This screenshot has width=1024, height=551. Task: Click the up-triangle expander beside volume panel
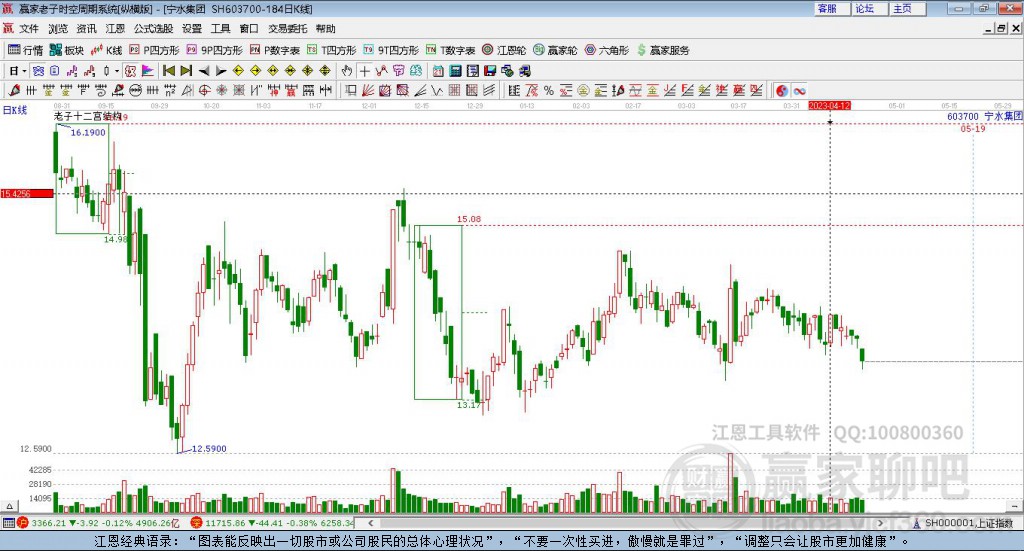click(9, 507)
